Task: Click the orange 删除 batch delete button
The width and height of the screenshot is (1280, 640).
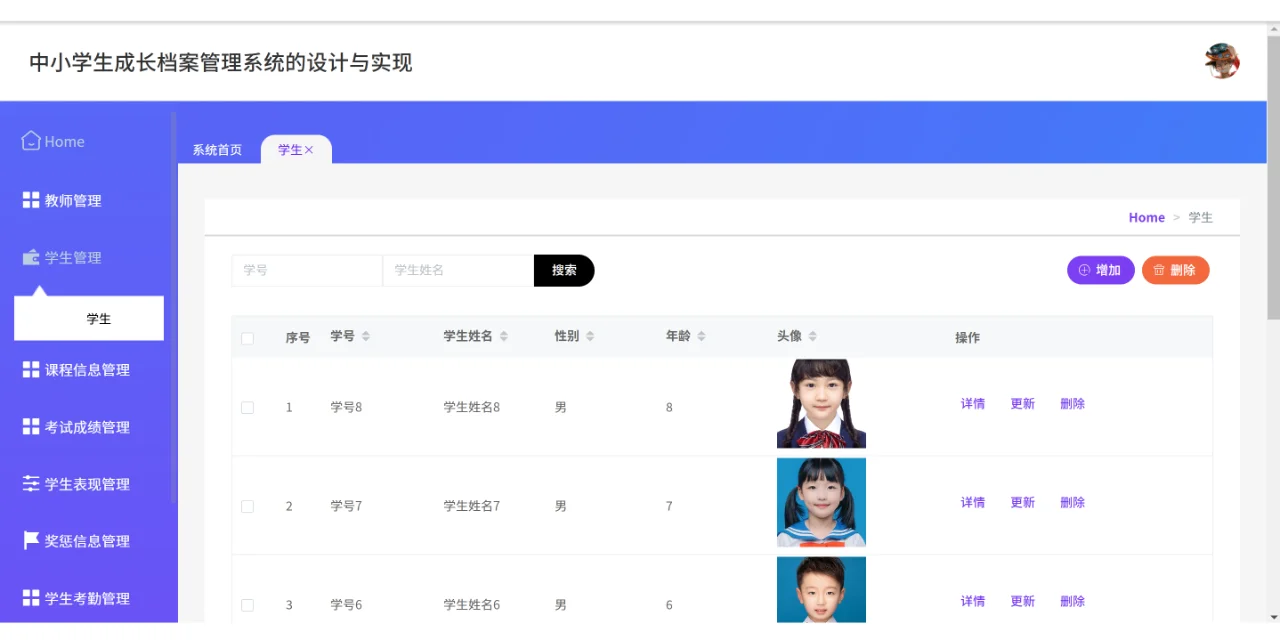Action: (x=1175, y=270)
